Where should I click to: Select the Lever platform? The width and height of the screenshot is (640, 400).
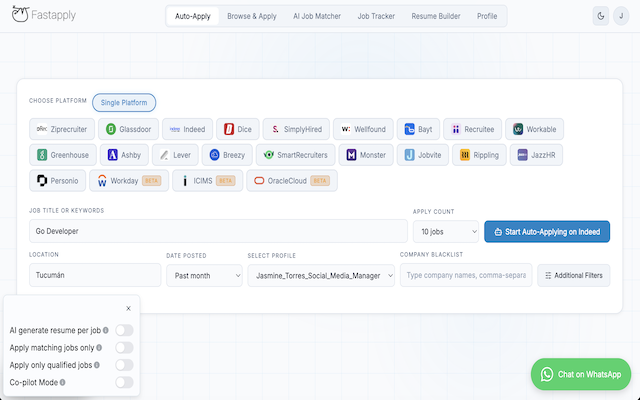click(x=175, y=155)
